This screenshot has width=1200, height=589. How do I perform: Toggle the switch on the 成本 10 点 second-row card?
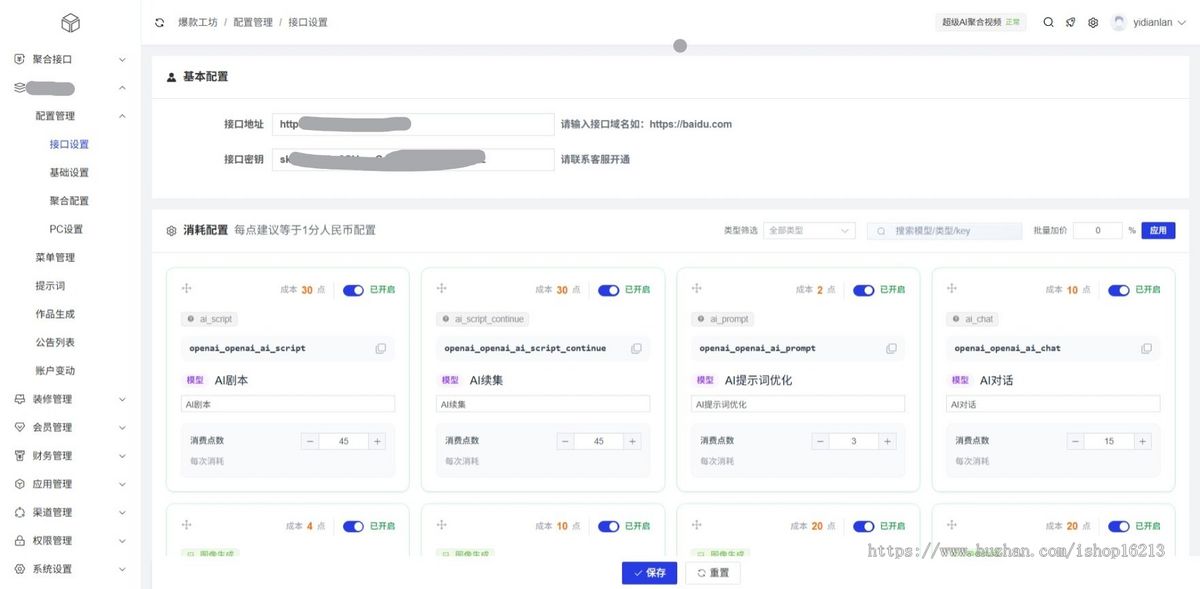point(608,526)
